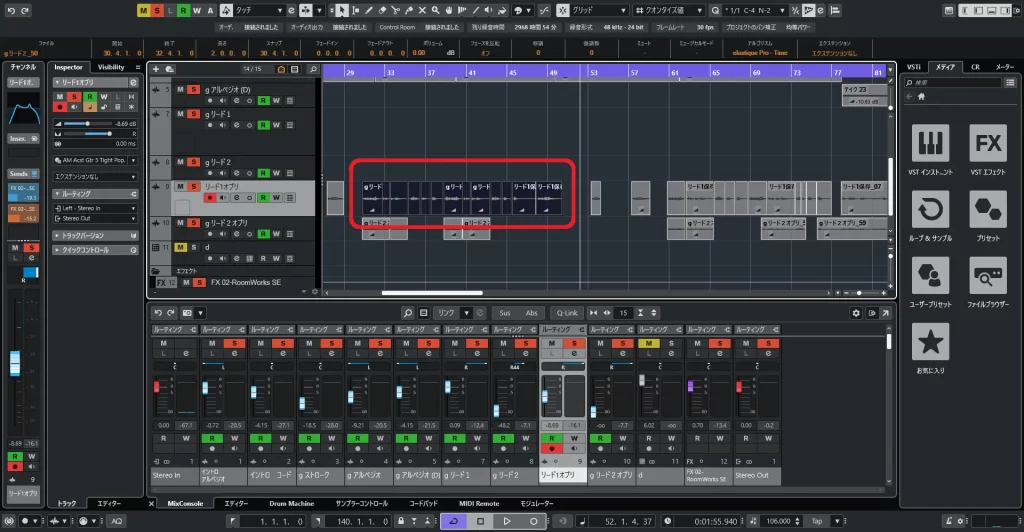This screenshot has width=1024, height=532.
Task: Toggle Solo on g アルペジオ (D) track
Action: [x=193, y=90]
